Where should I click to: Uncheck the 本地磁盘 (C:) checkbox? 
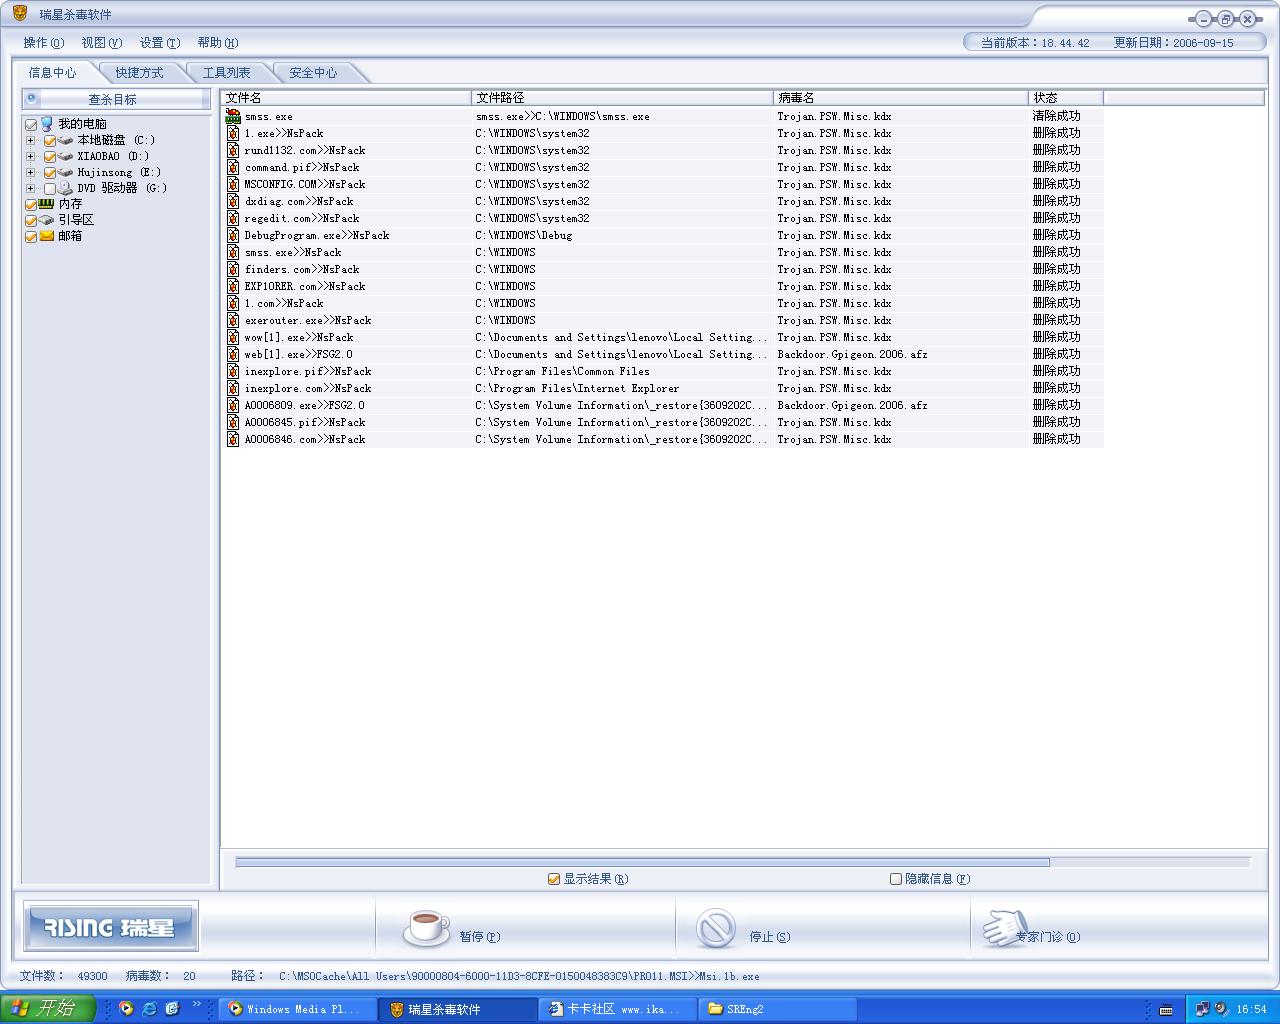pyautogui.click(x=50, y=141)
